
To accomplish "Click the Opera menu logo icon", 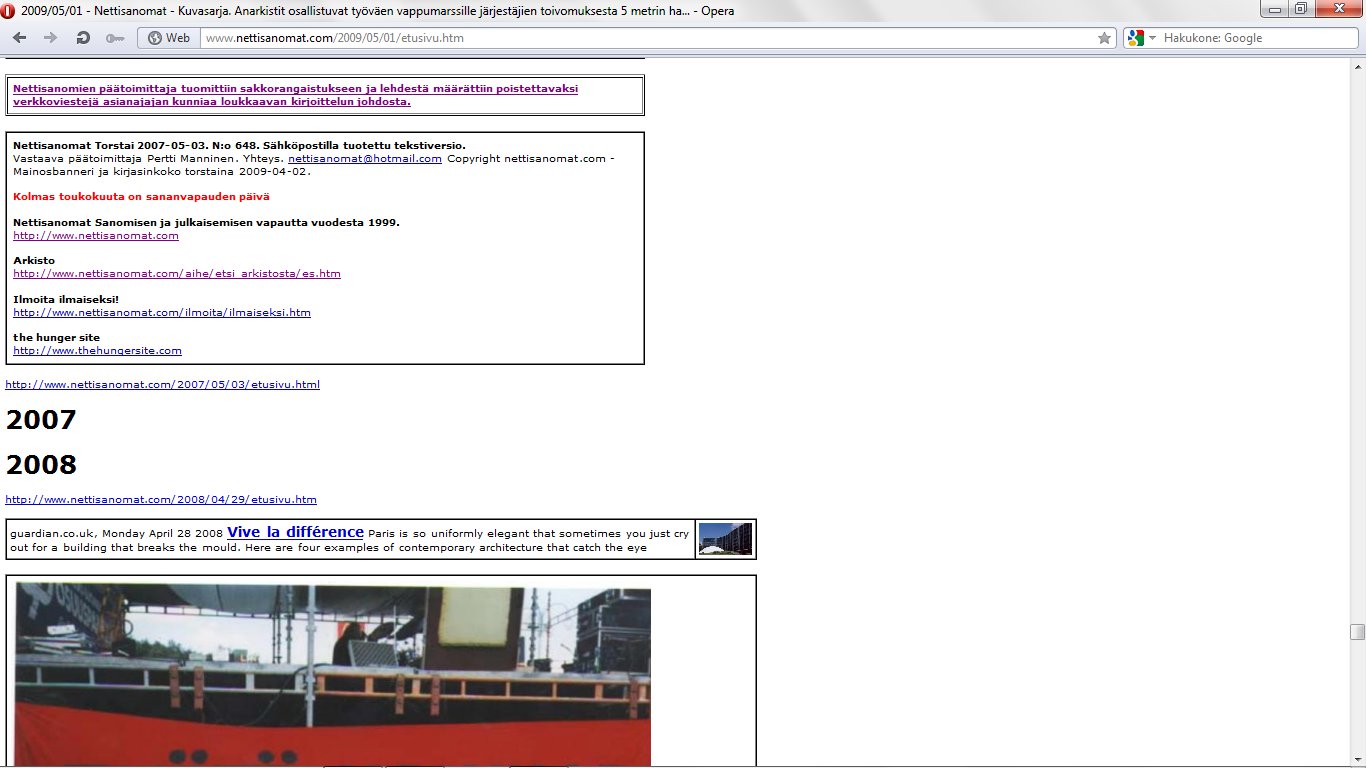I will point(10,11).
